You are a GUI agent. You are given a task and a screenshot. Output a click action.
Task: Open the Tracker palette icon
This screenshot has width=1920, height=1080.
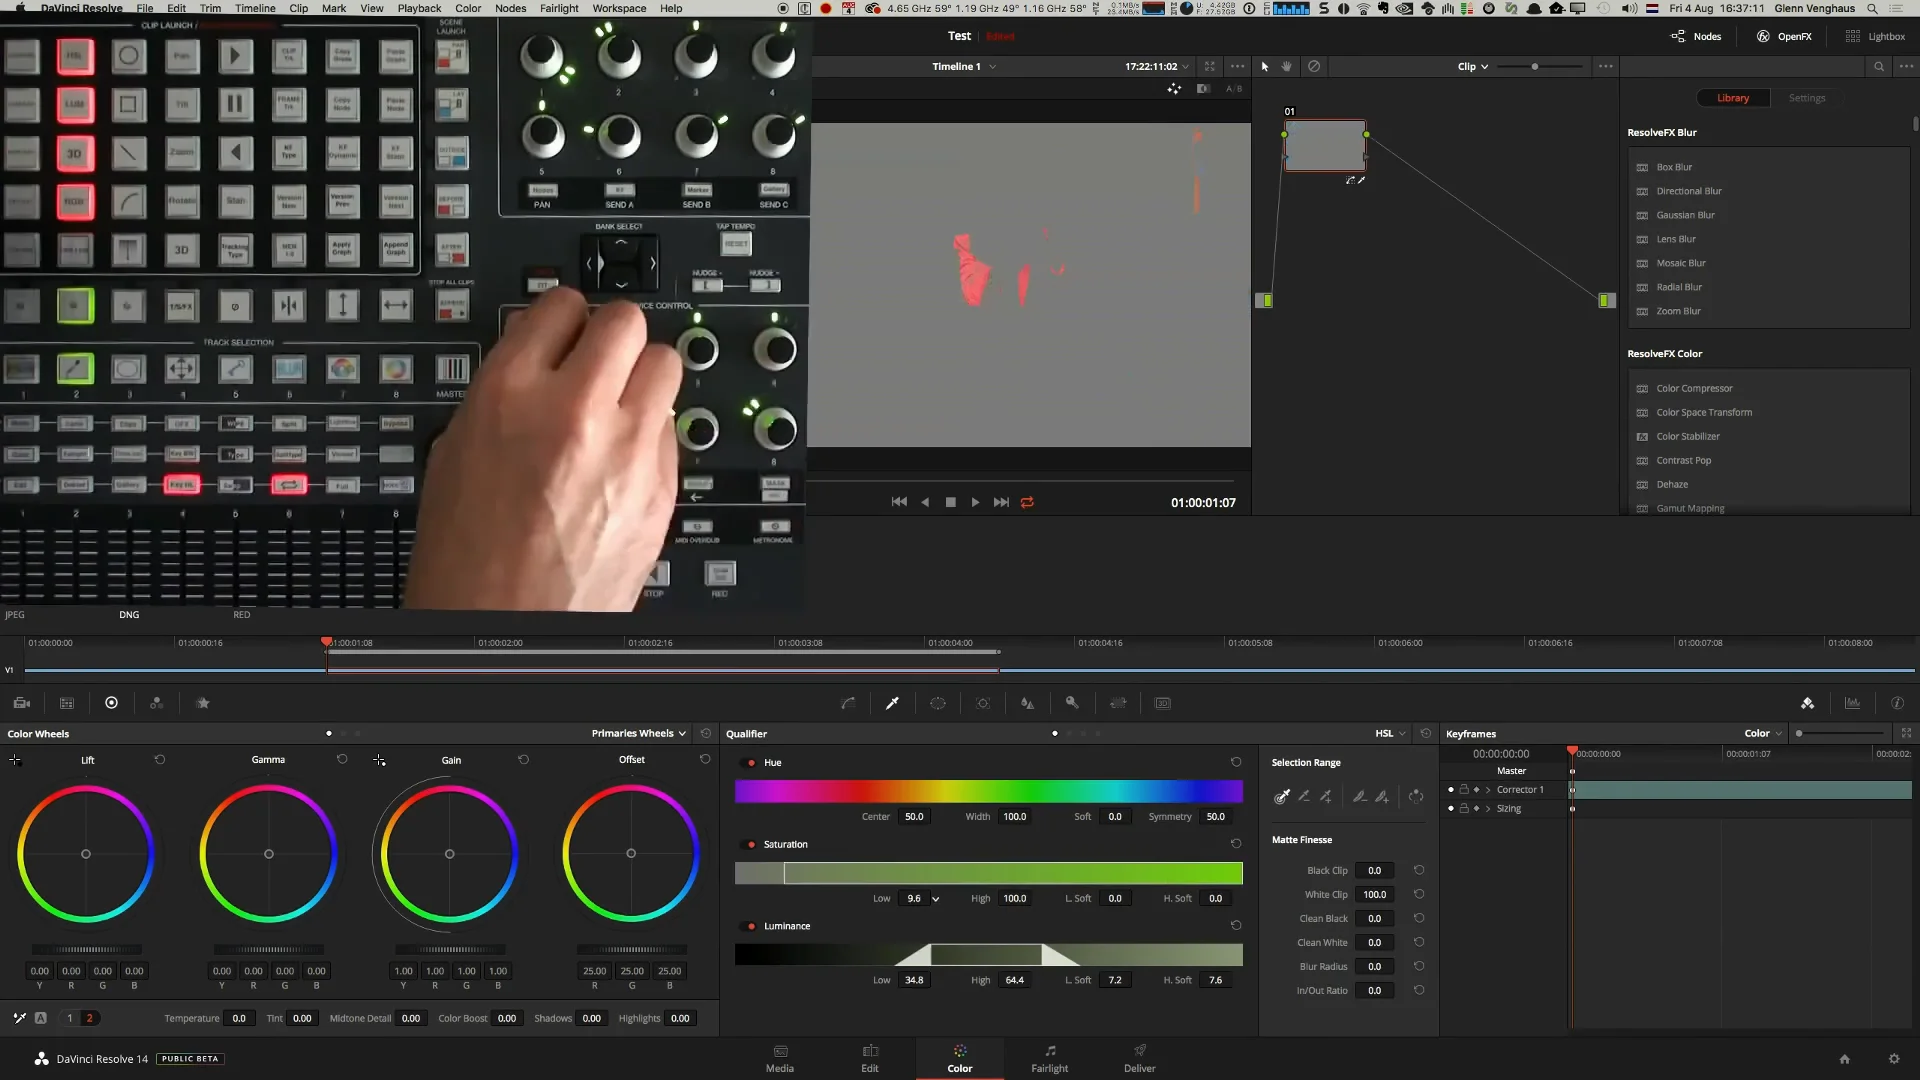point(983,703)
